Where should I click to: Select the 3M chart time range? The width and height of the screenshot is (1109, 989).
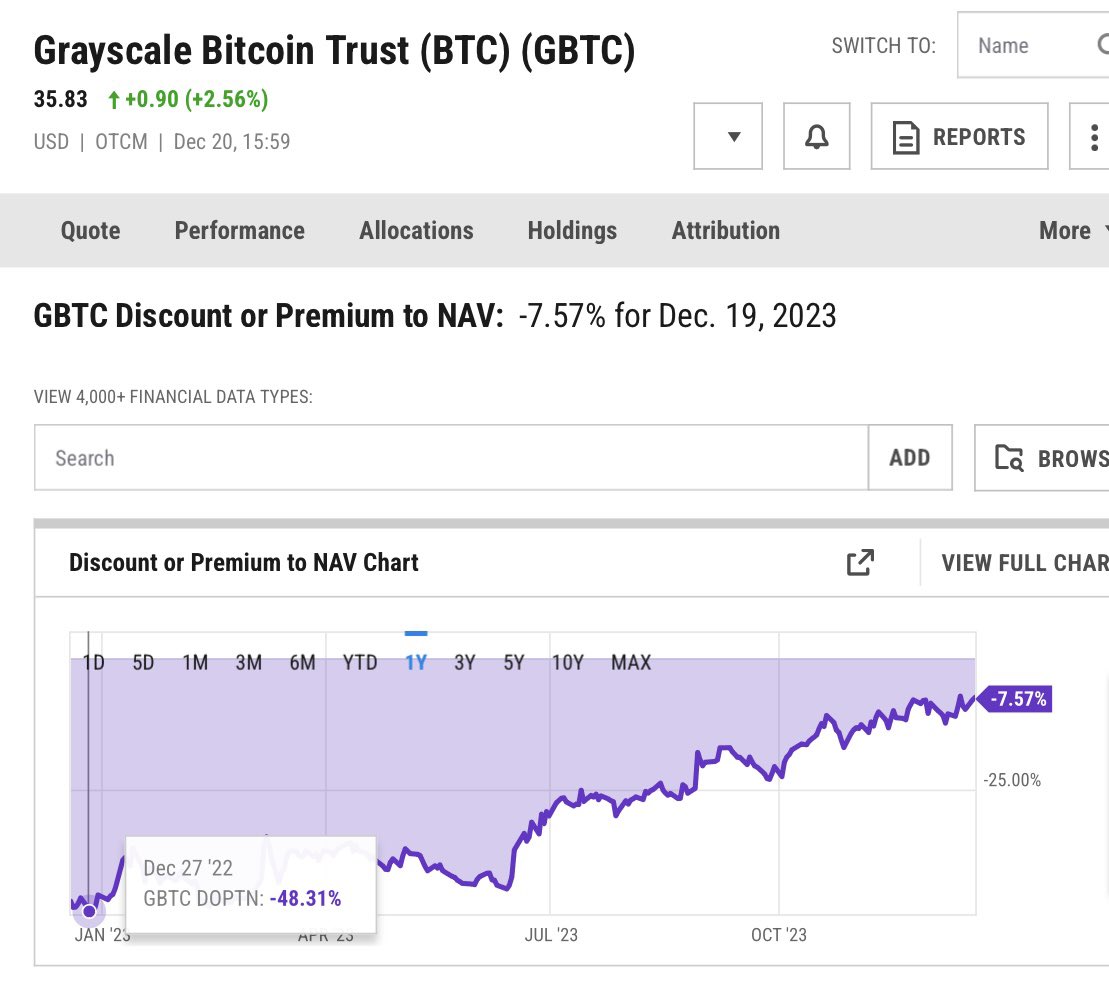tap(249, 663)
